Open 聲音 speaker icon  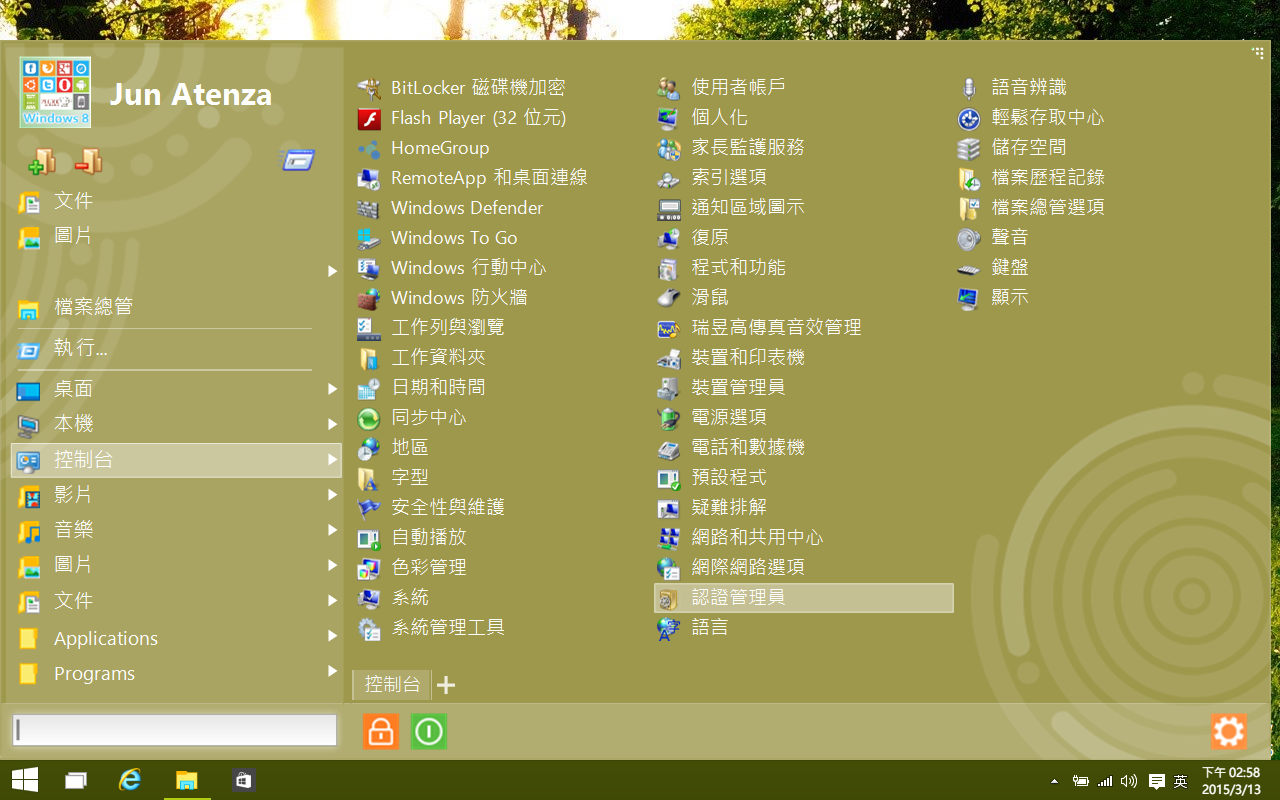969,238
